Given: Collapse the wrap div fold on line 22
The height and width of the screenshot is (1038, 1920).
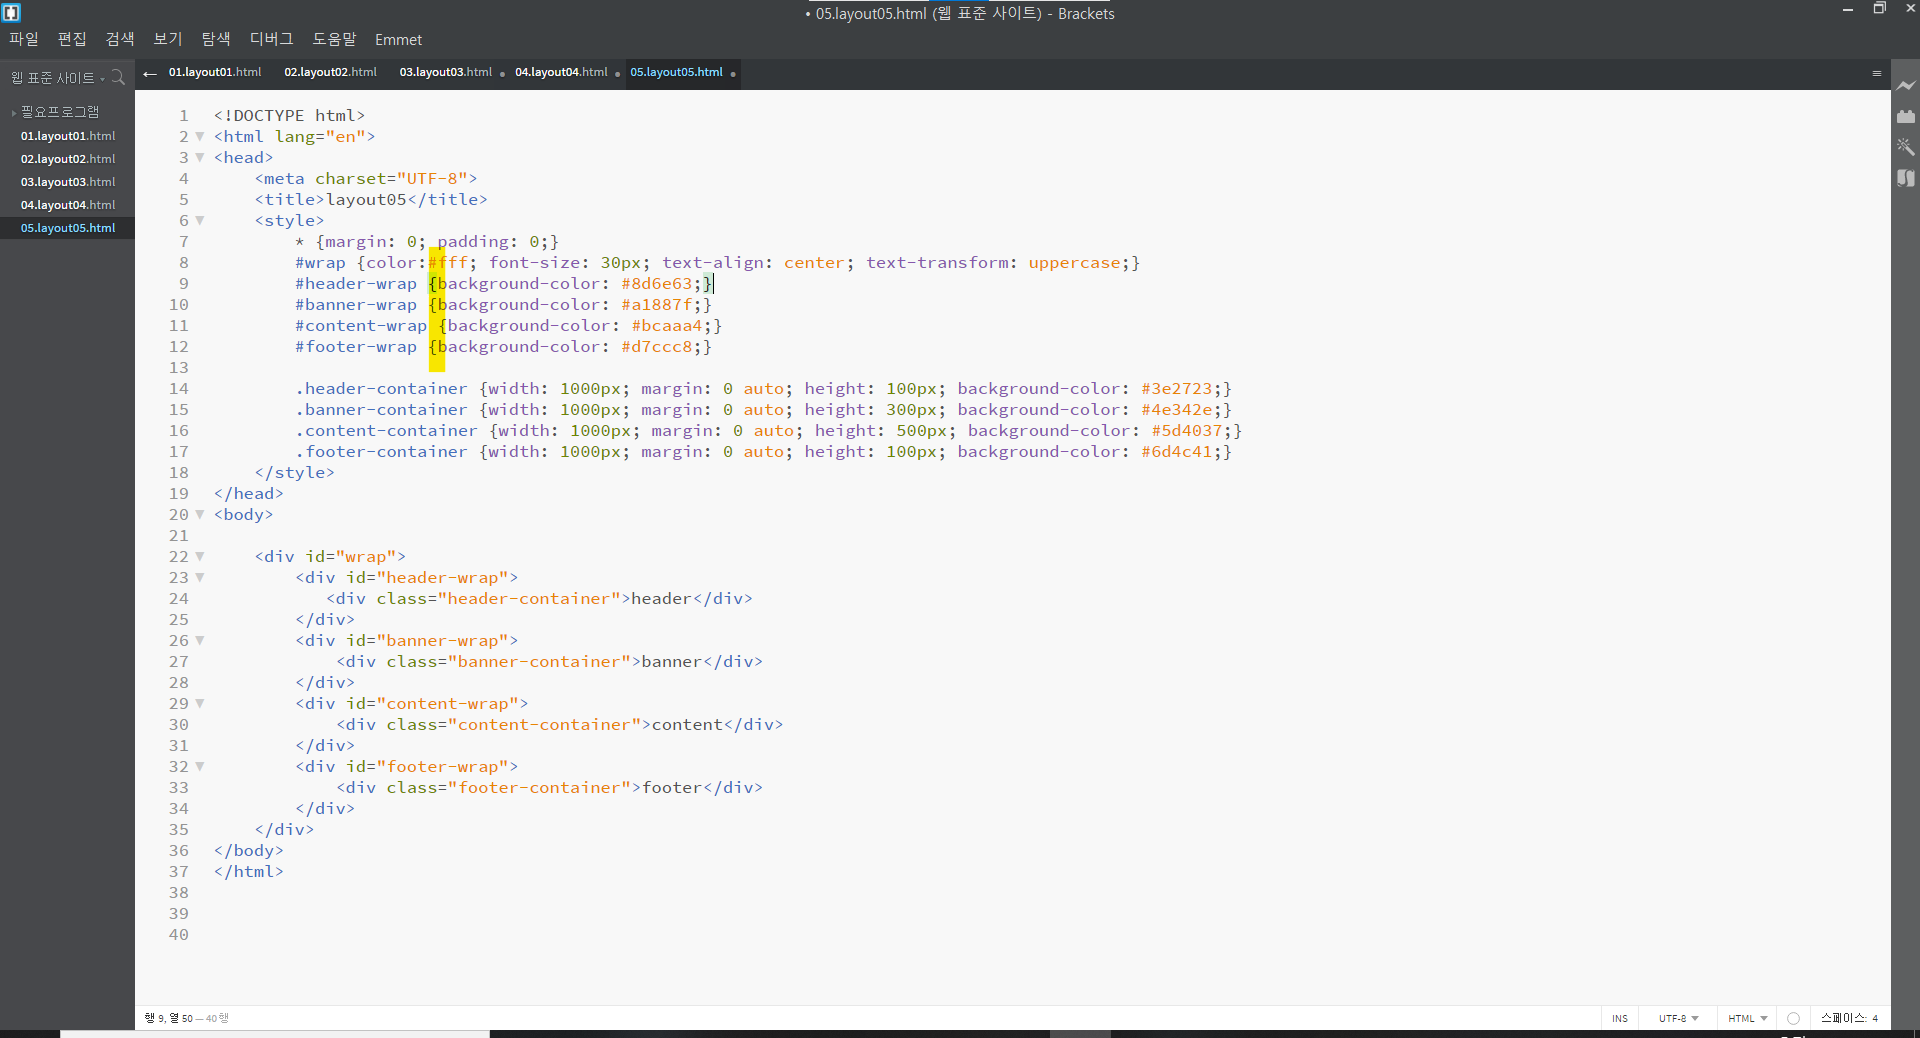Looking at the screenshot, I should pos(200,557).
